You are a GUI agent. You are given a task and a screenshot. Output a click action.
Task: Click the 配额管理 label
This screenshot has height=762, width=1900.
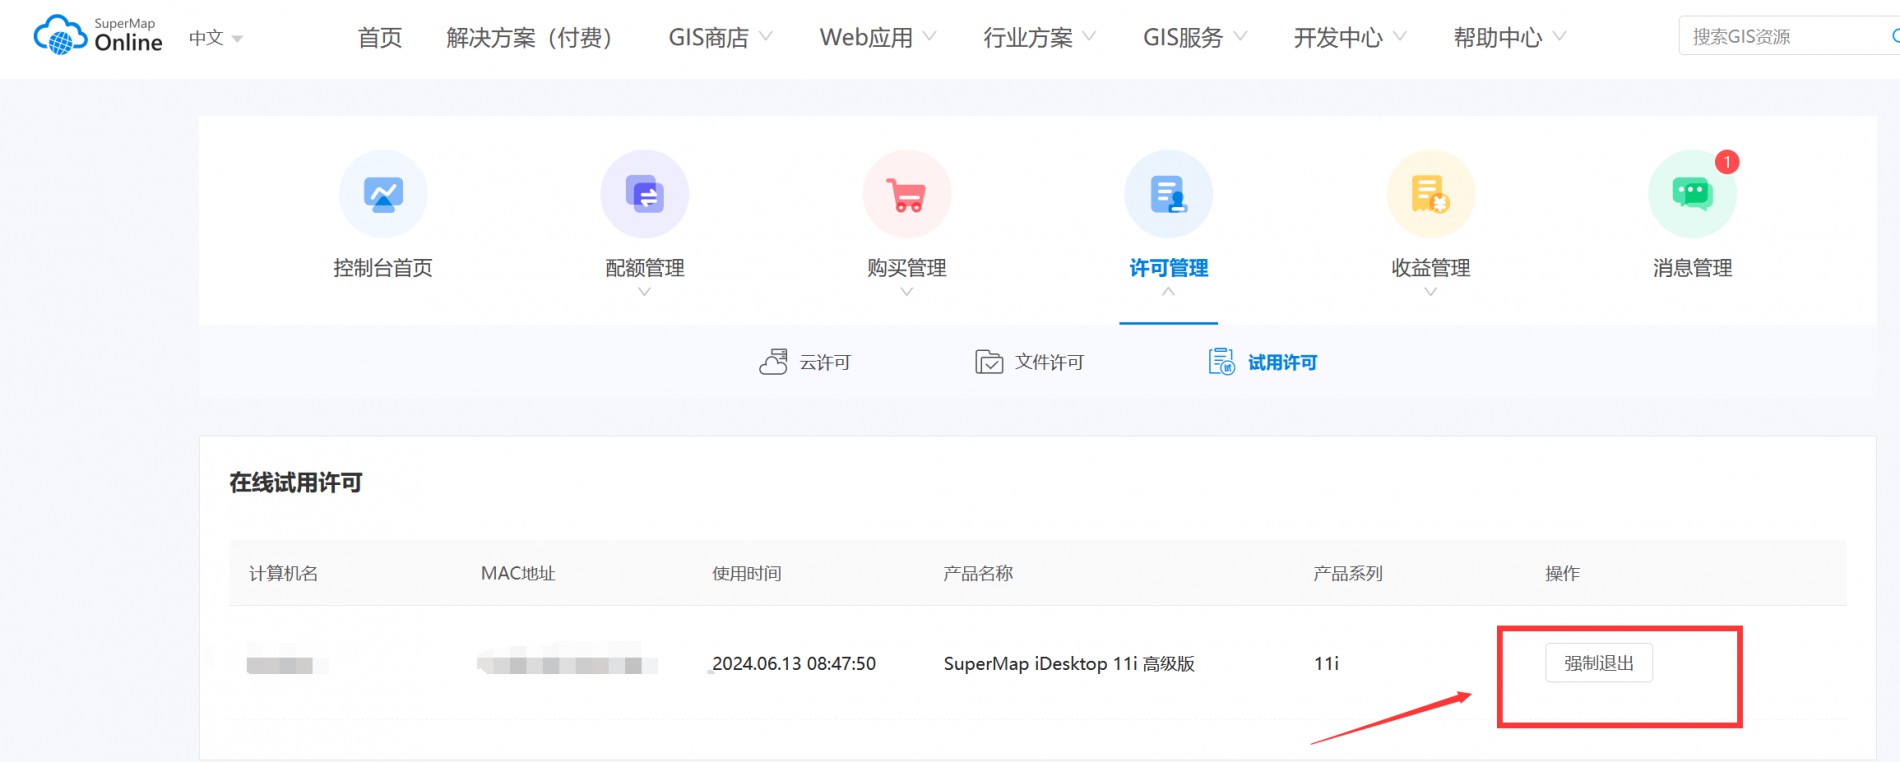(645, 268)
